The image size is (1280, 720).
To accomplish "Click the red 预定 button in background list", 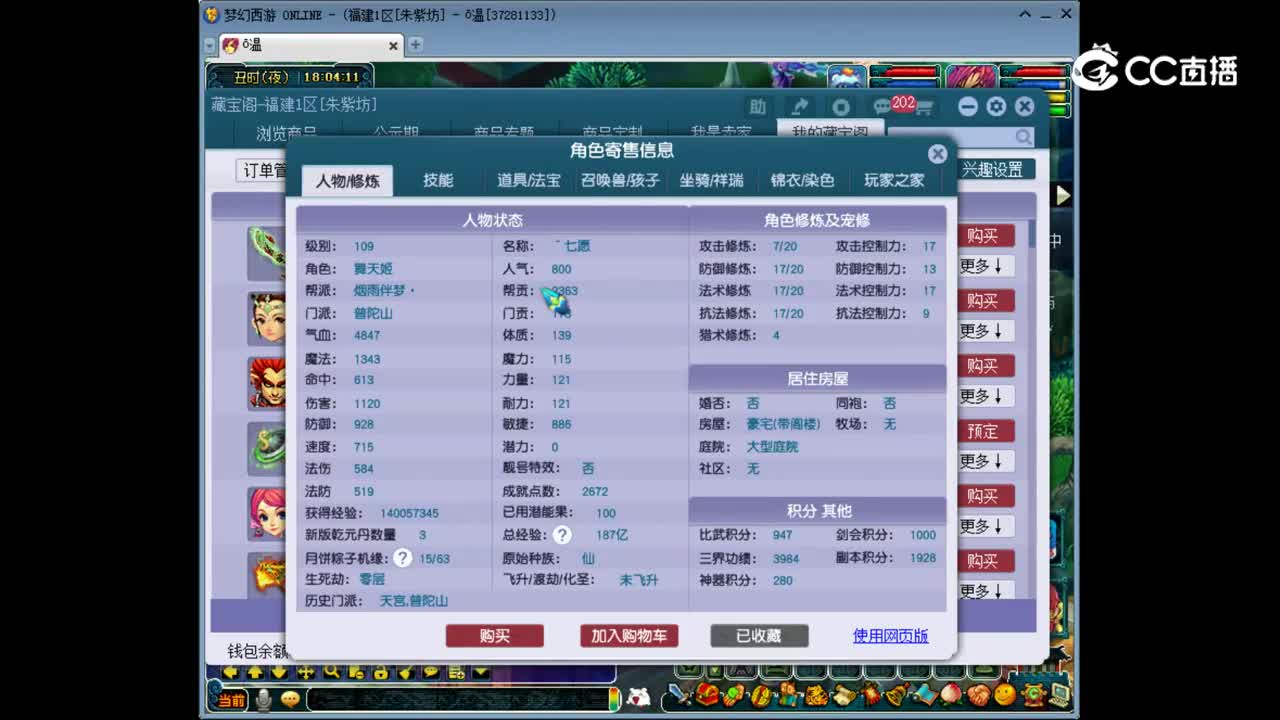I will (x=983, y=431).
